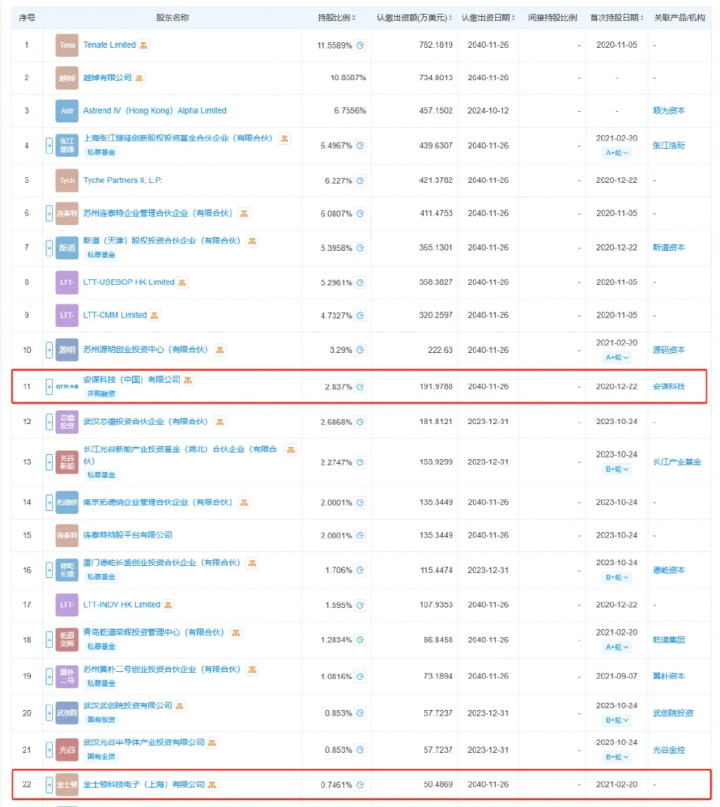
Task: Show history clock icon next to 2.2747%
Action: pyautogui.click(x=360, y=462)
